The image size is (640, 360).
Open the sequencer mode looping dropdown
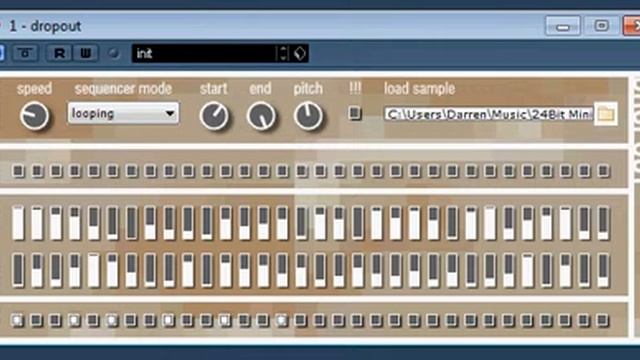point(123,113)
